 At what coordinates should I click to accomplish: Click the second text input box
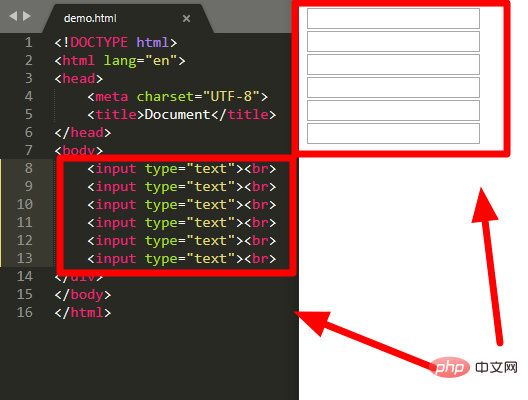tap(393, 41)
